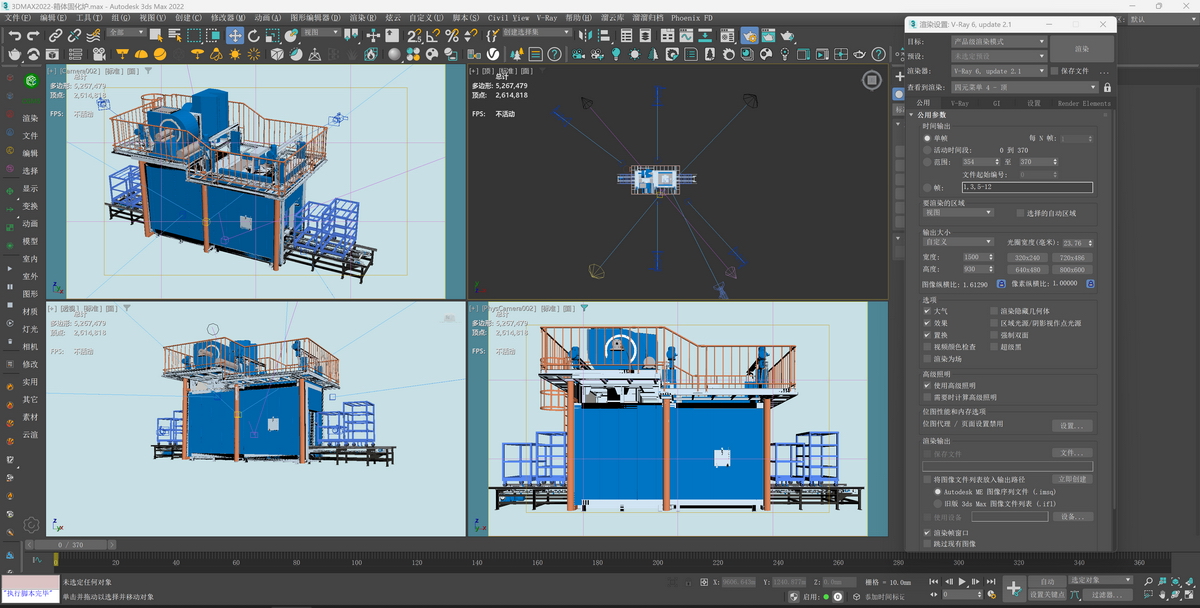Switch to the GI tab

[x=996, y=103]
